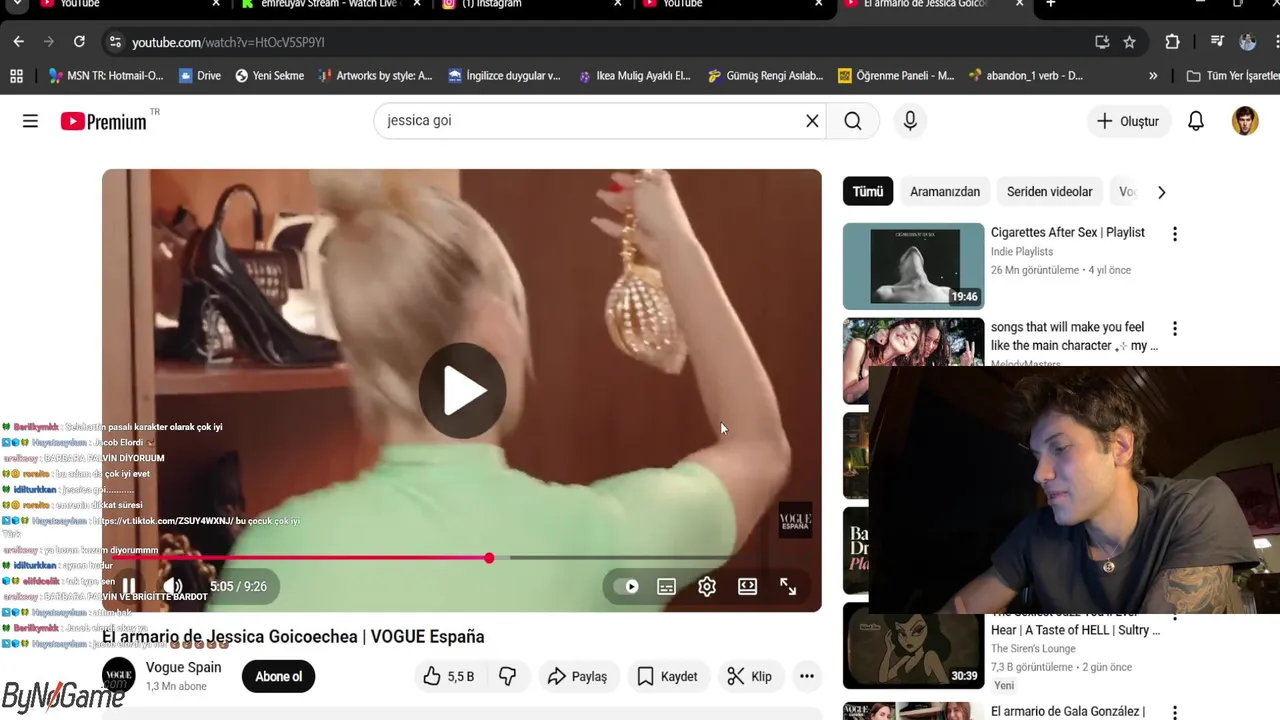The height and width of the screenshot is (720, 1280).
Task: Open the Artworks by style bookmark
Action: pyautogui.click(x=375, y=75)
